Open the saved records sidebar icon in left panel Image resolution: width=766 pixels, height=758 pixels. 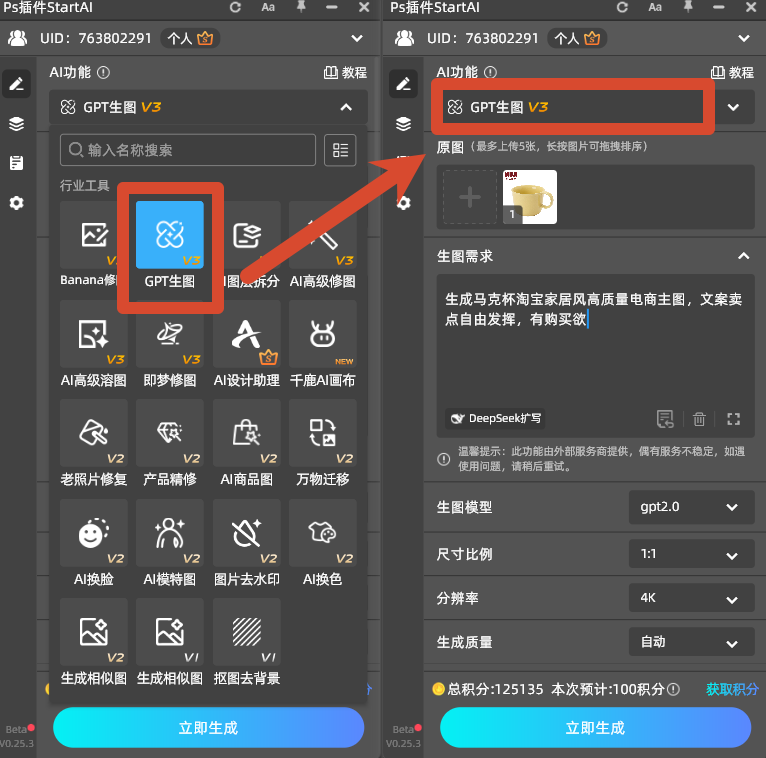(17, 163)
